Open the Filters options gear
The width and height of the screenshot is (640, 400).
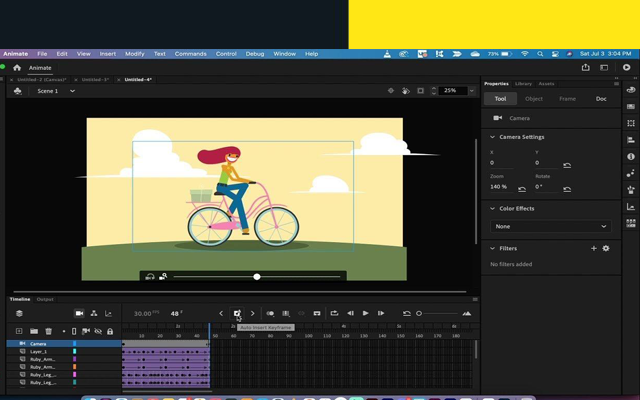click(605, 248)
